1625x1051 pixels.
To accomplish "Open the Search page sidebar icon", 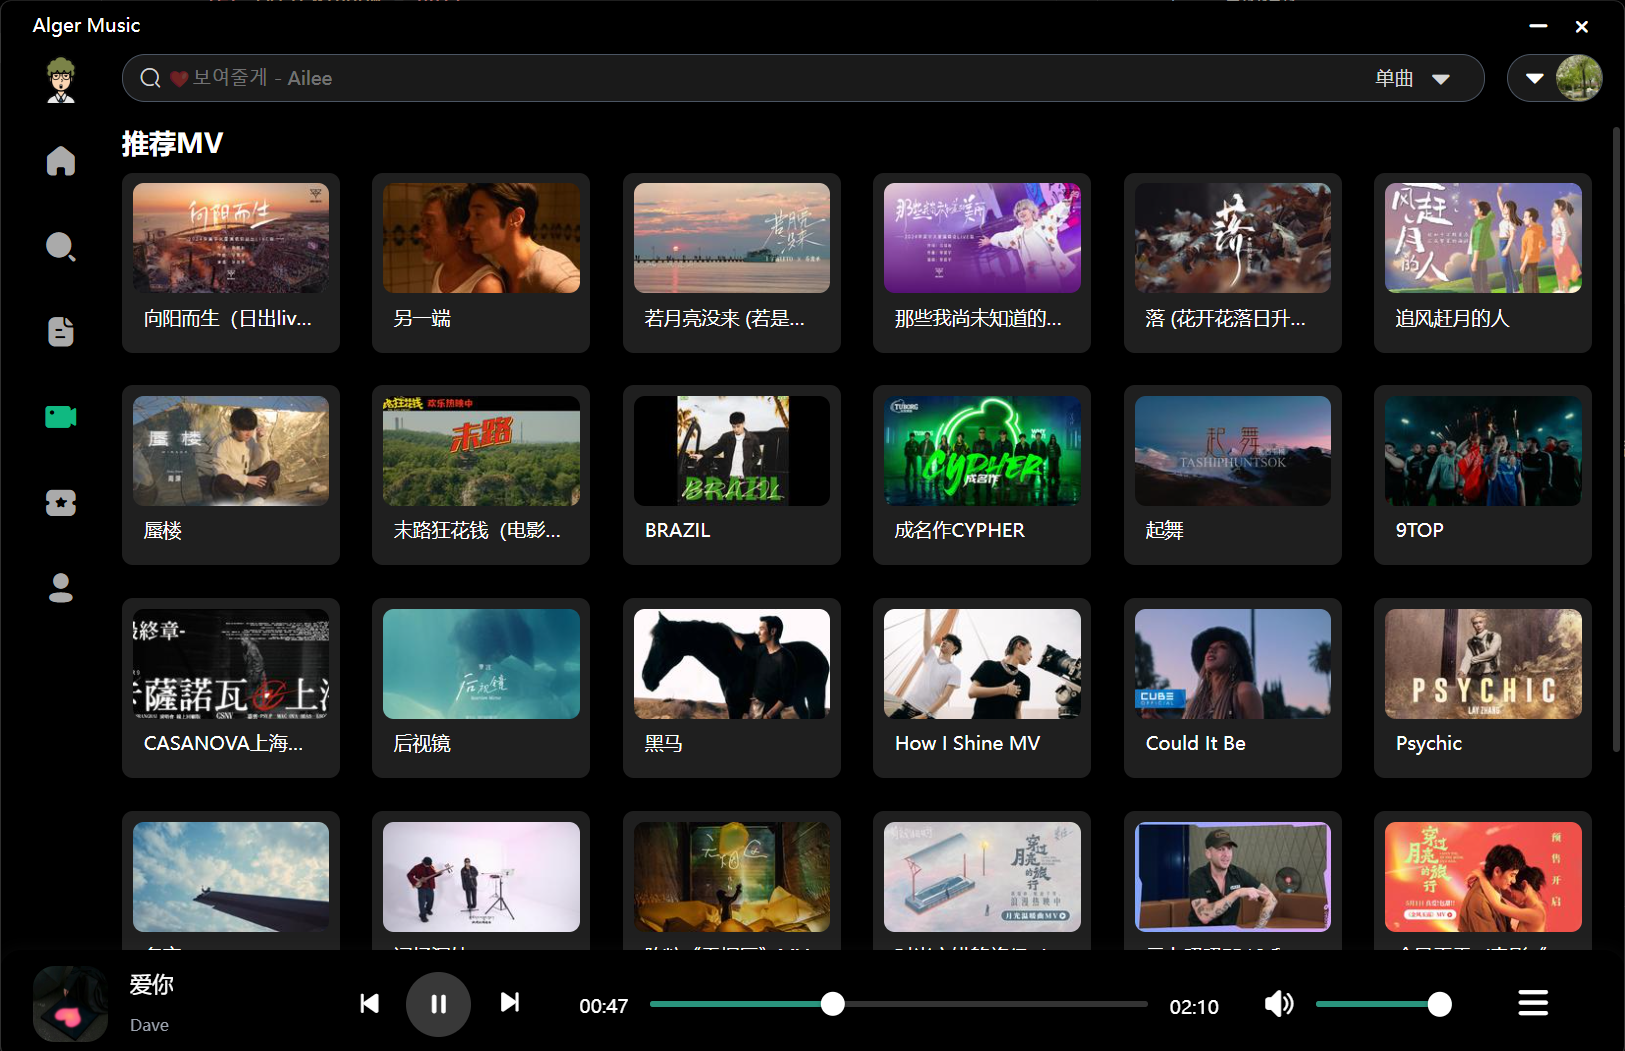I will click(x=61, y=246).
